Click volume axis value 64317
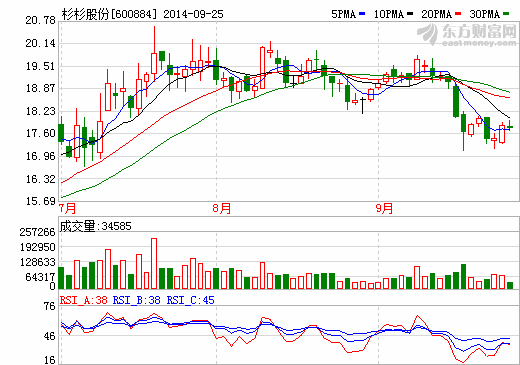 pyautogui.click(x=40, y=277)
